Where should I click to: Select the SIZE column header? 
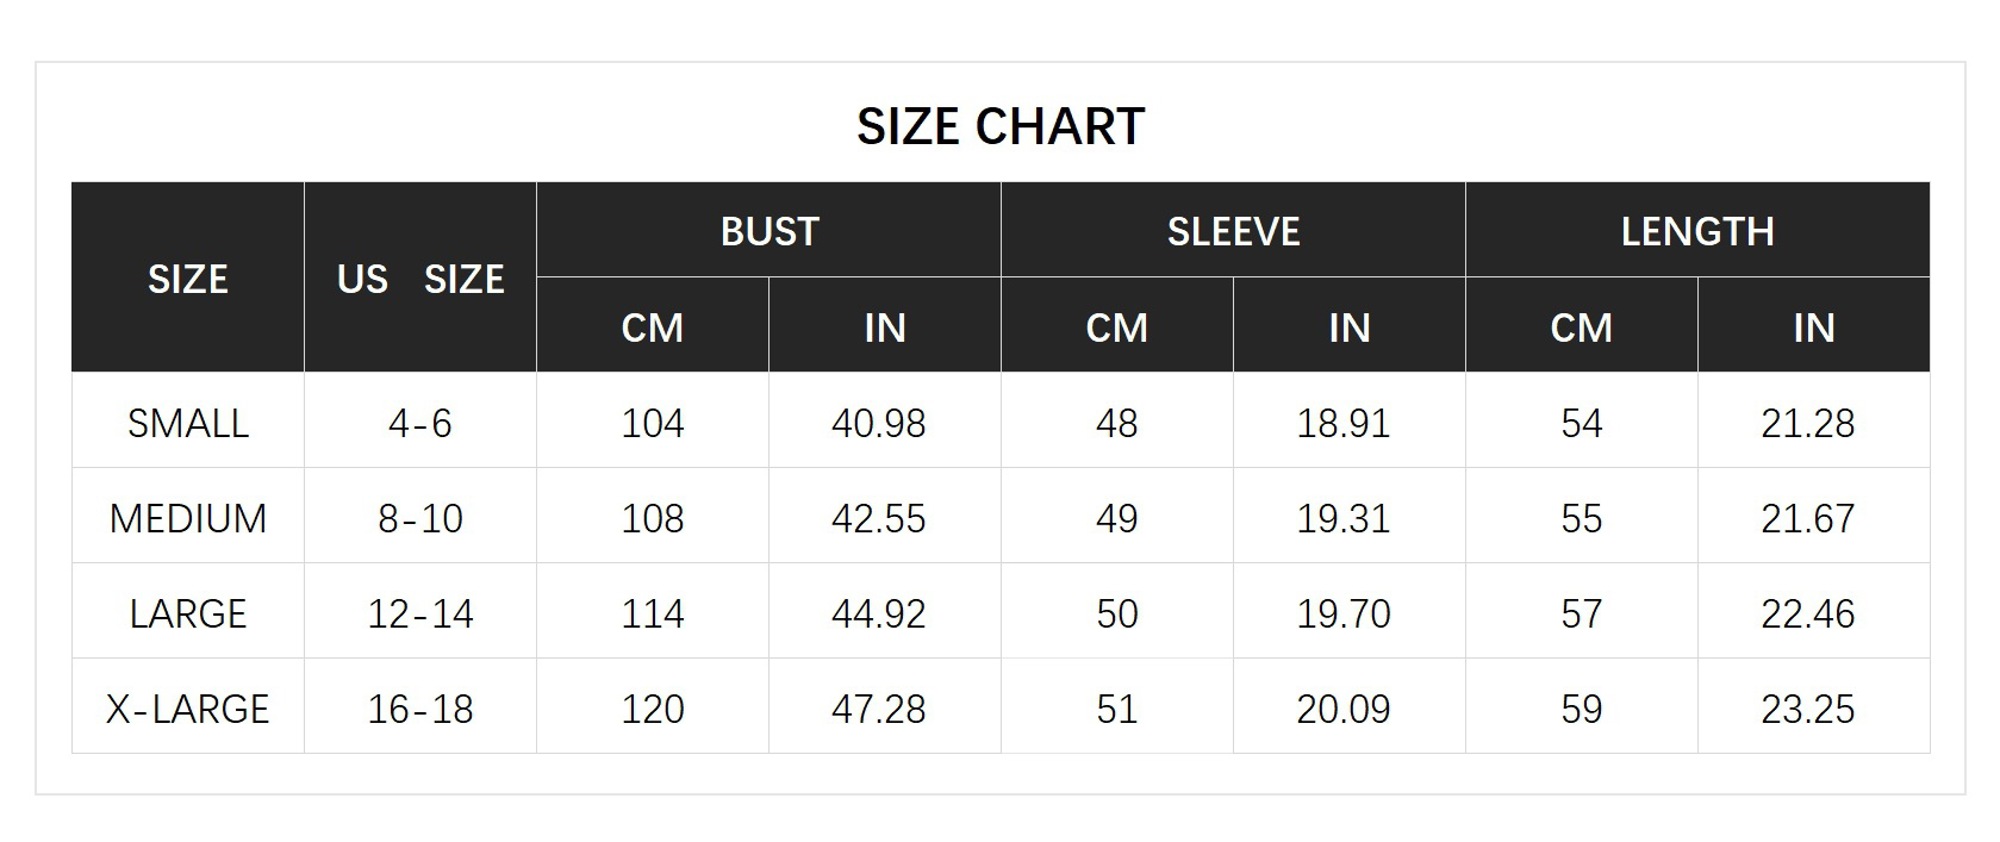click(x=188, y=278)
